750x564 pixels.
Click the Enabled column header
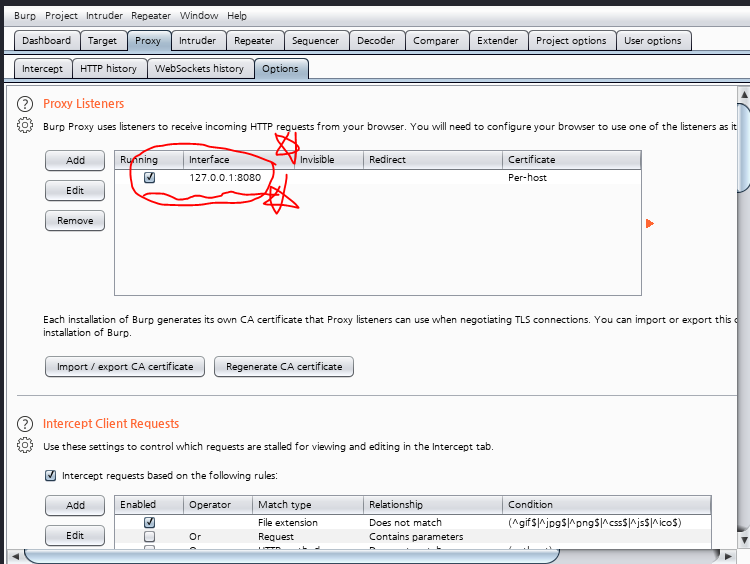click(x=149, y=505)
